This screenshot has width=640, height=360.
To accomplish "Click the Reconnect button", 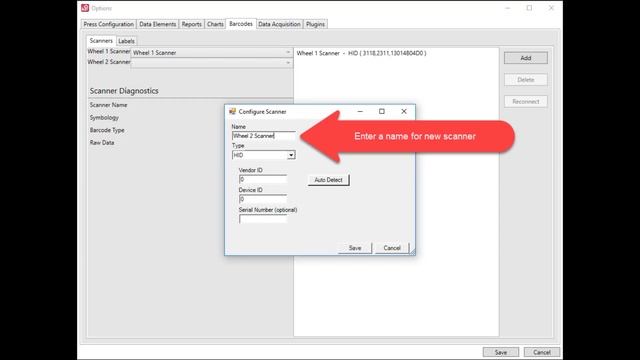I will tap(526, 102).
